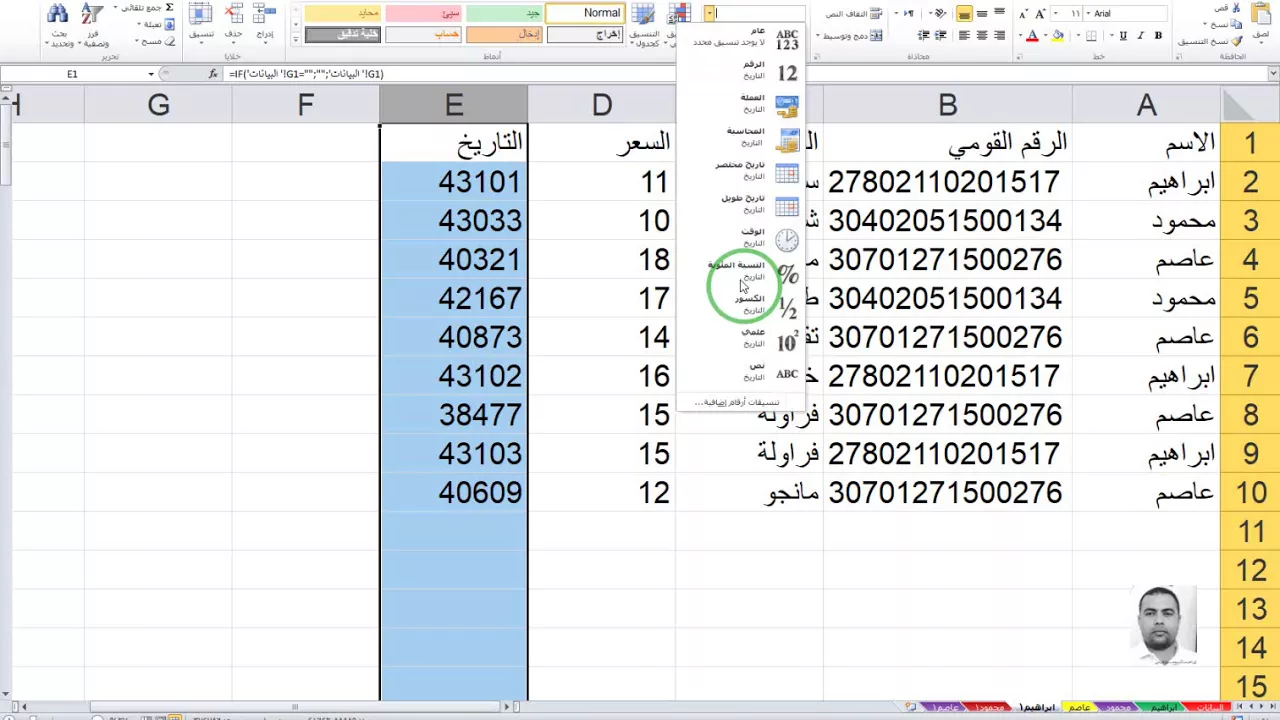Toggle align text right
1280x720 pixels.
pyautogui.click(x=999, y=36)
